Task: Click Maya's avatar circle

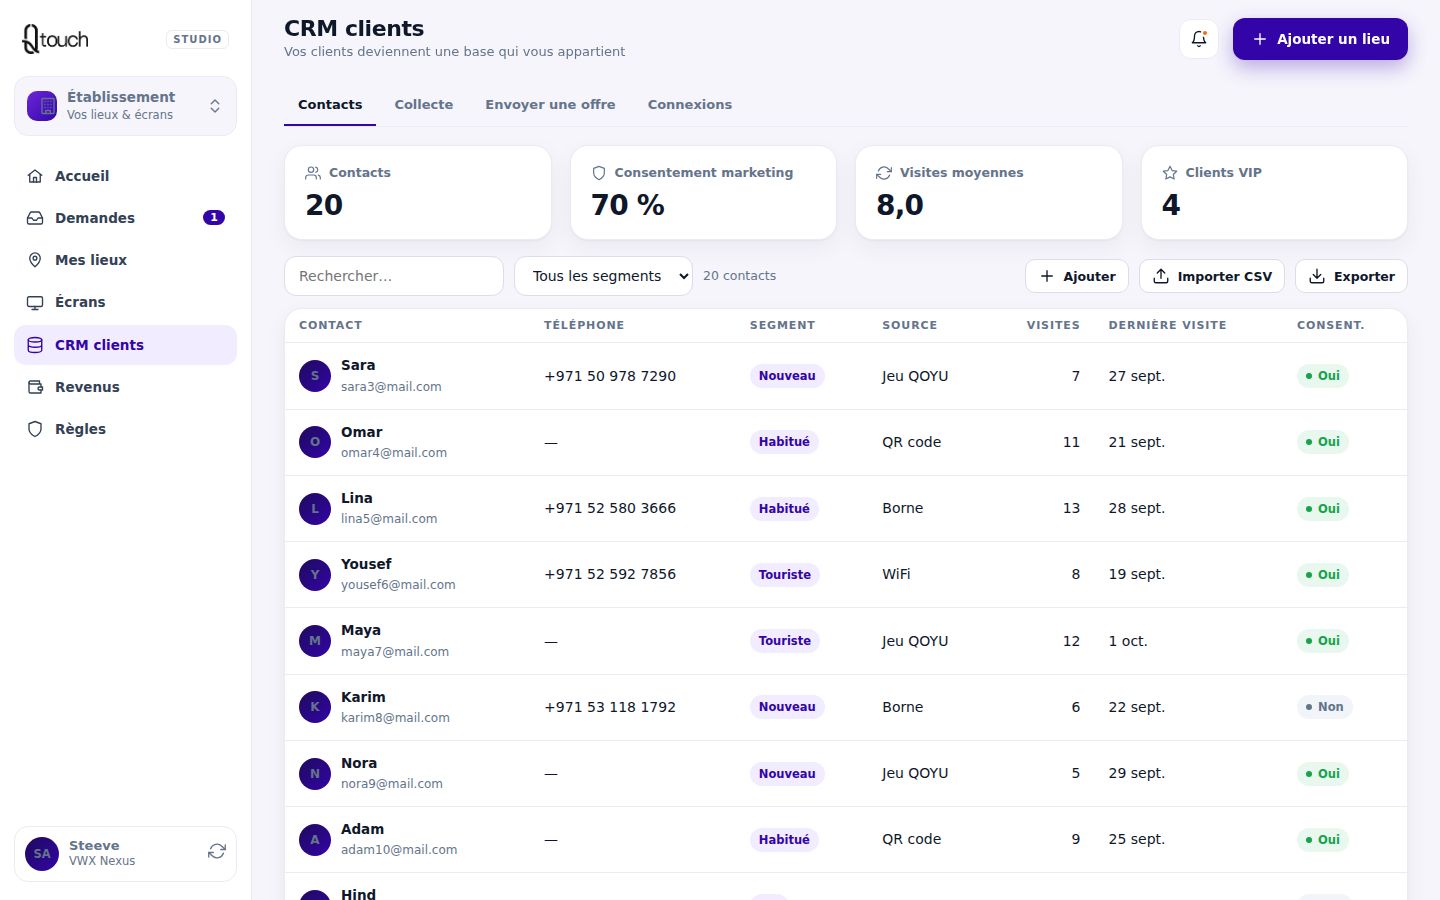Action: 315,641
